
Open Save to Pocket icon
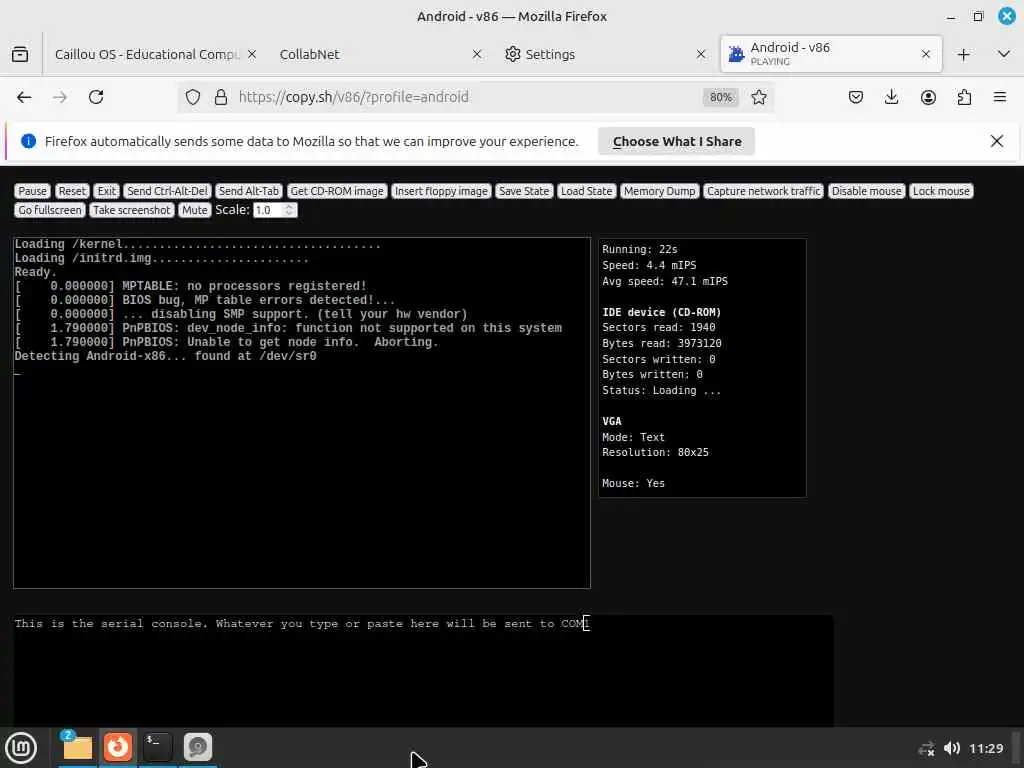click(x=856, y=97)
